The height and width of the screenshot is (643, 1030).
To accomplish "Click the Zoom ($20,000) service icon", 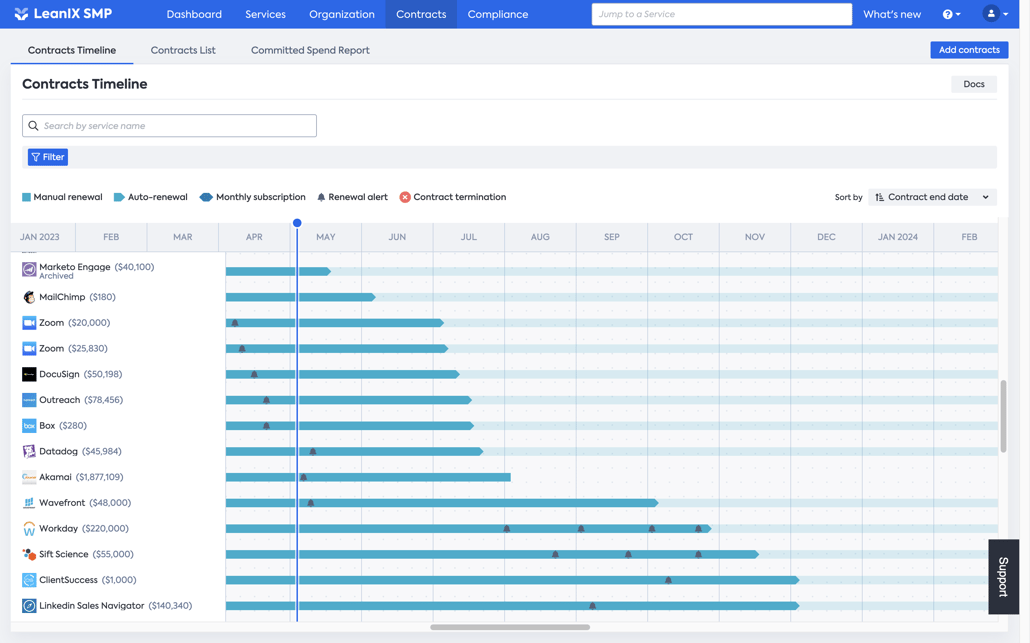I will tap(29, 322).
